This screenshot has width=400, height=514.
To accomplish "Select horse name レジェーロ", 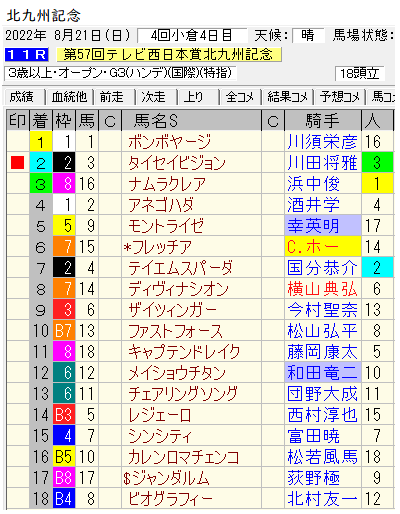I will [x=159, y=415].
